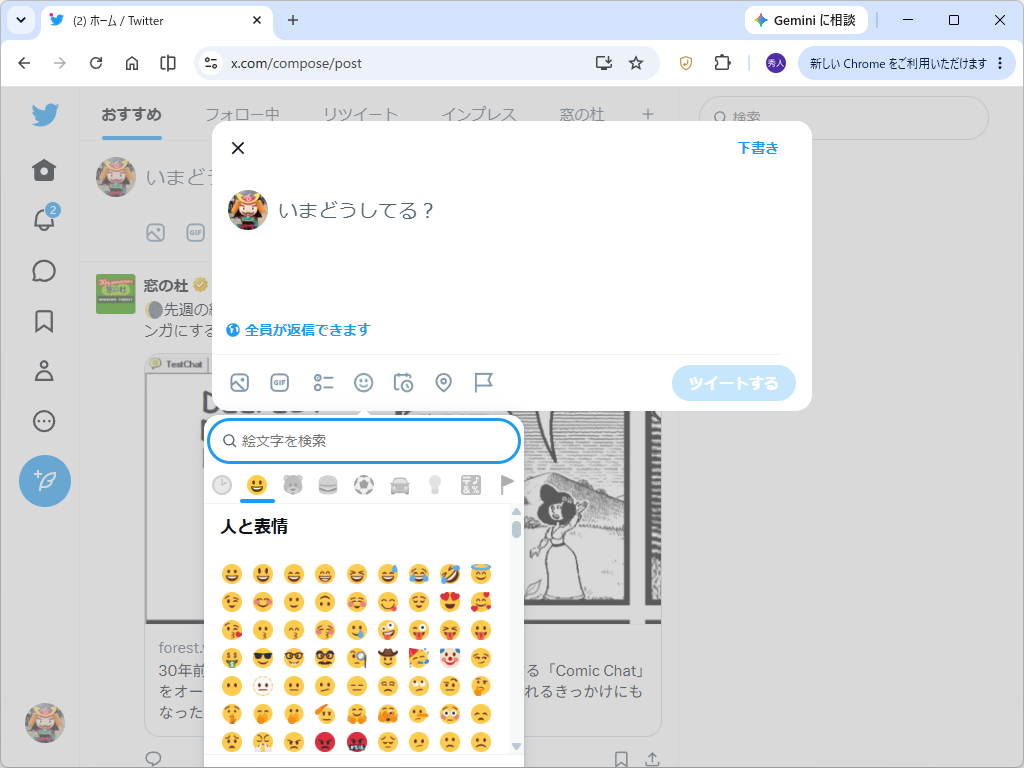Screen dimensions: 1024x768
Task: Insert the thinking face emoji
Action: pyautogui.click(x=481, y=686)
